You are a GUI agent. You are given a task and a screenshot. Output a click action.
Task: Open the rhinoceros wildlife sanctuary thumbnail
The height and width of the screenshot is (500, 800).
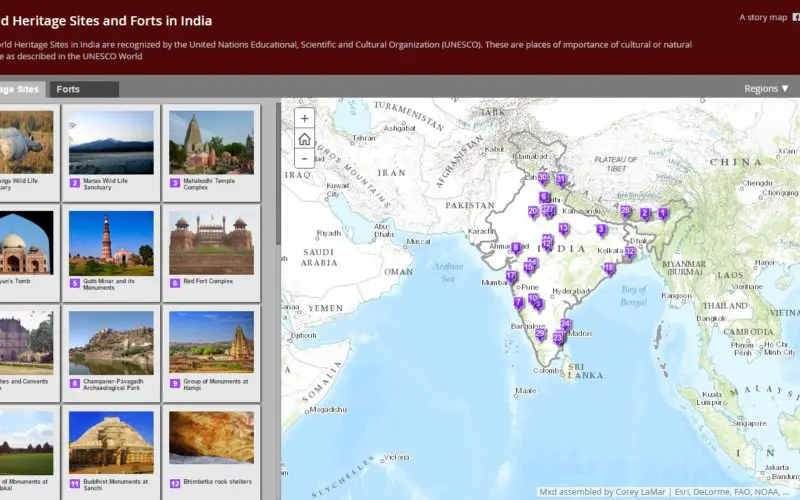coord(27,142)
